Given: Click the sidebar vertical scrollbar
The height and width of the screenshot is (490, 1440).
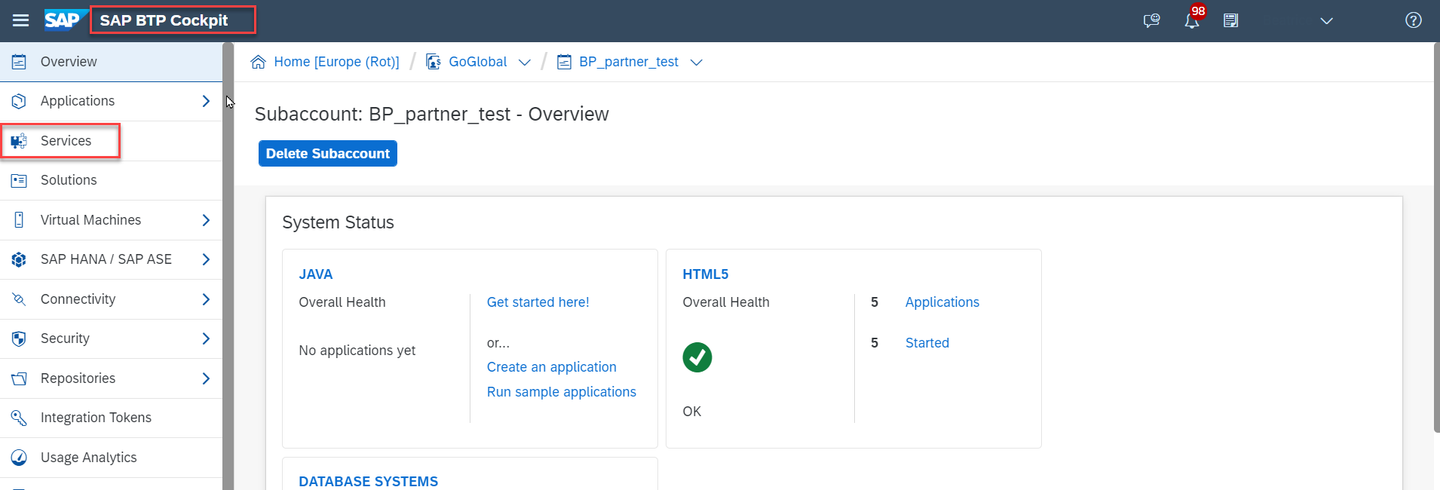Looking at the screenshot, I should 229,266.
